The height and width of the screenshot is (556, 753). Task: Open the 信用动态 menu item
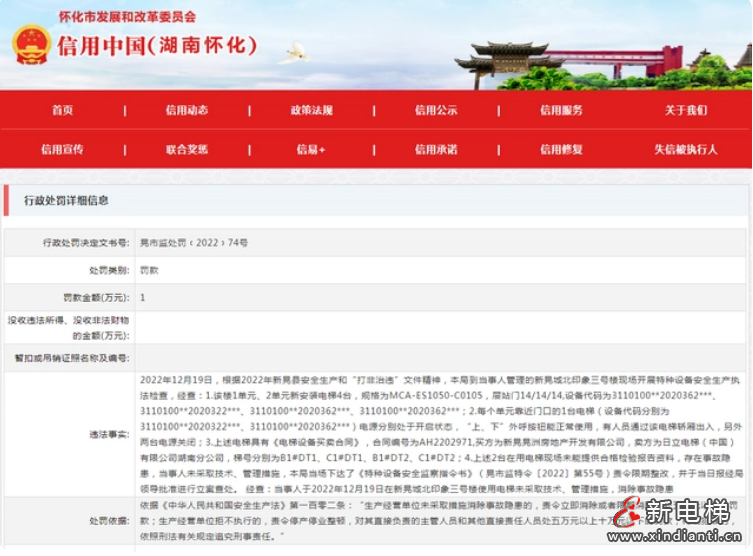(x=187, y=110)
